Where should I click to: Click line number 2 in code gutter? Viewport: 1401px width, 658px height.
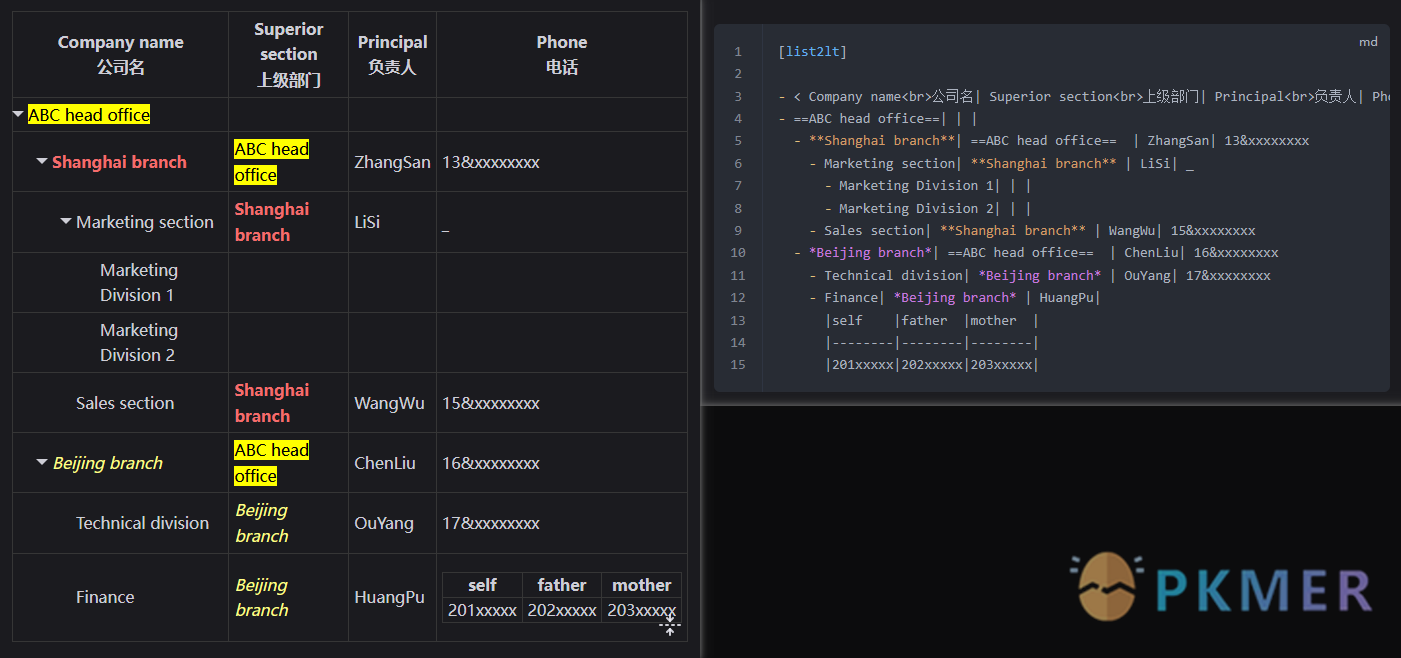click(738, 74)
